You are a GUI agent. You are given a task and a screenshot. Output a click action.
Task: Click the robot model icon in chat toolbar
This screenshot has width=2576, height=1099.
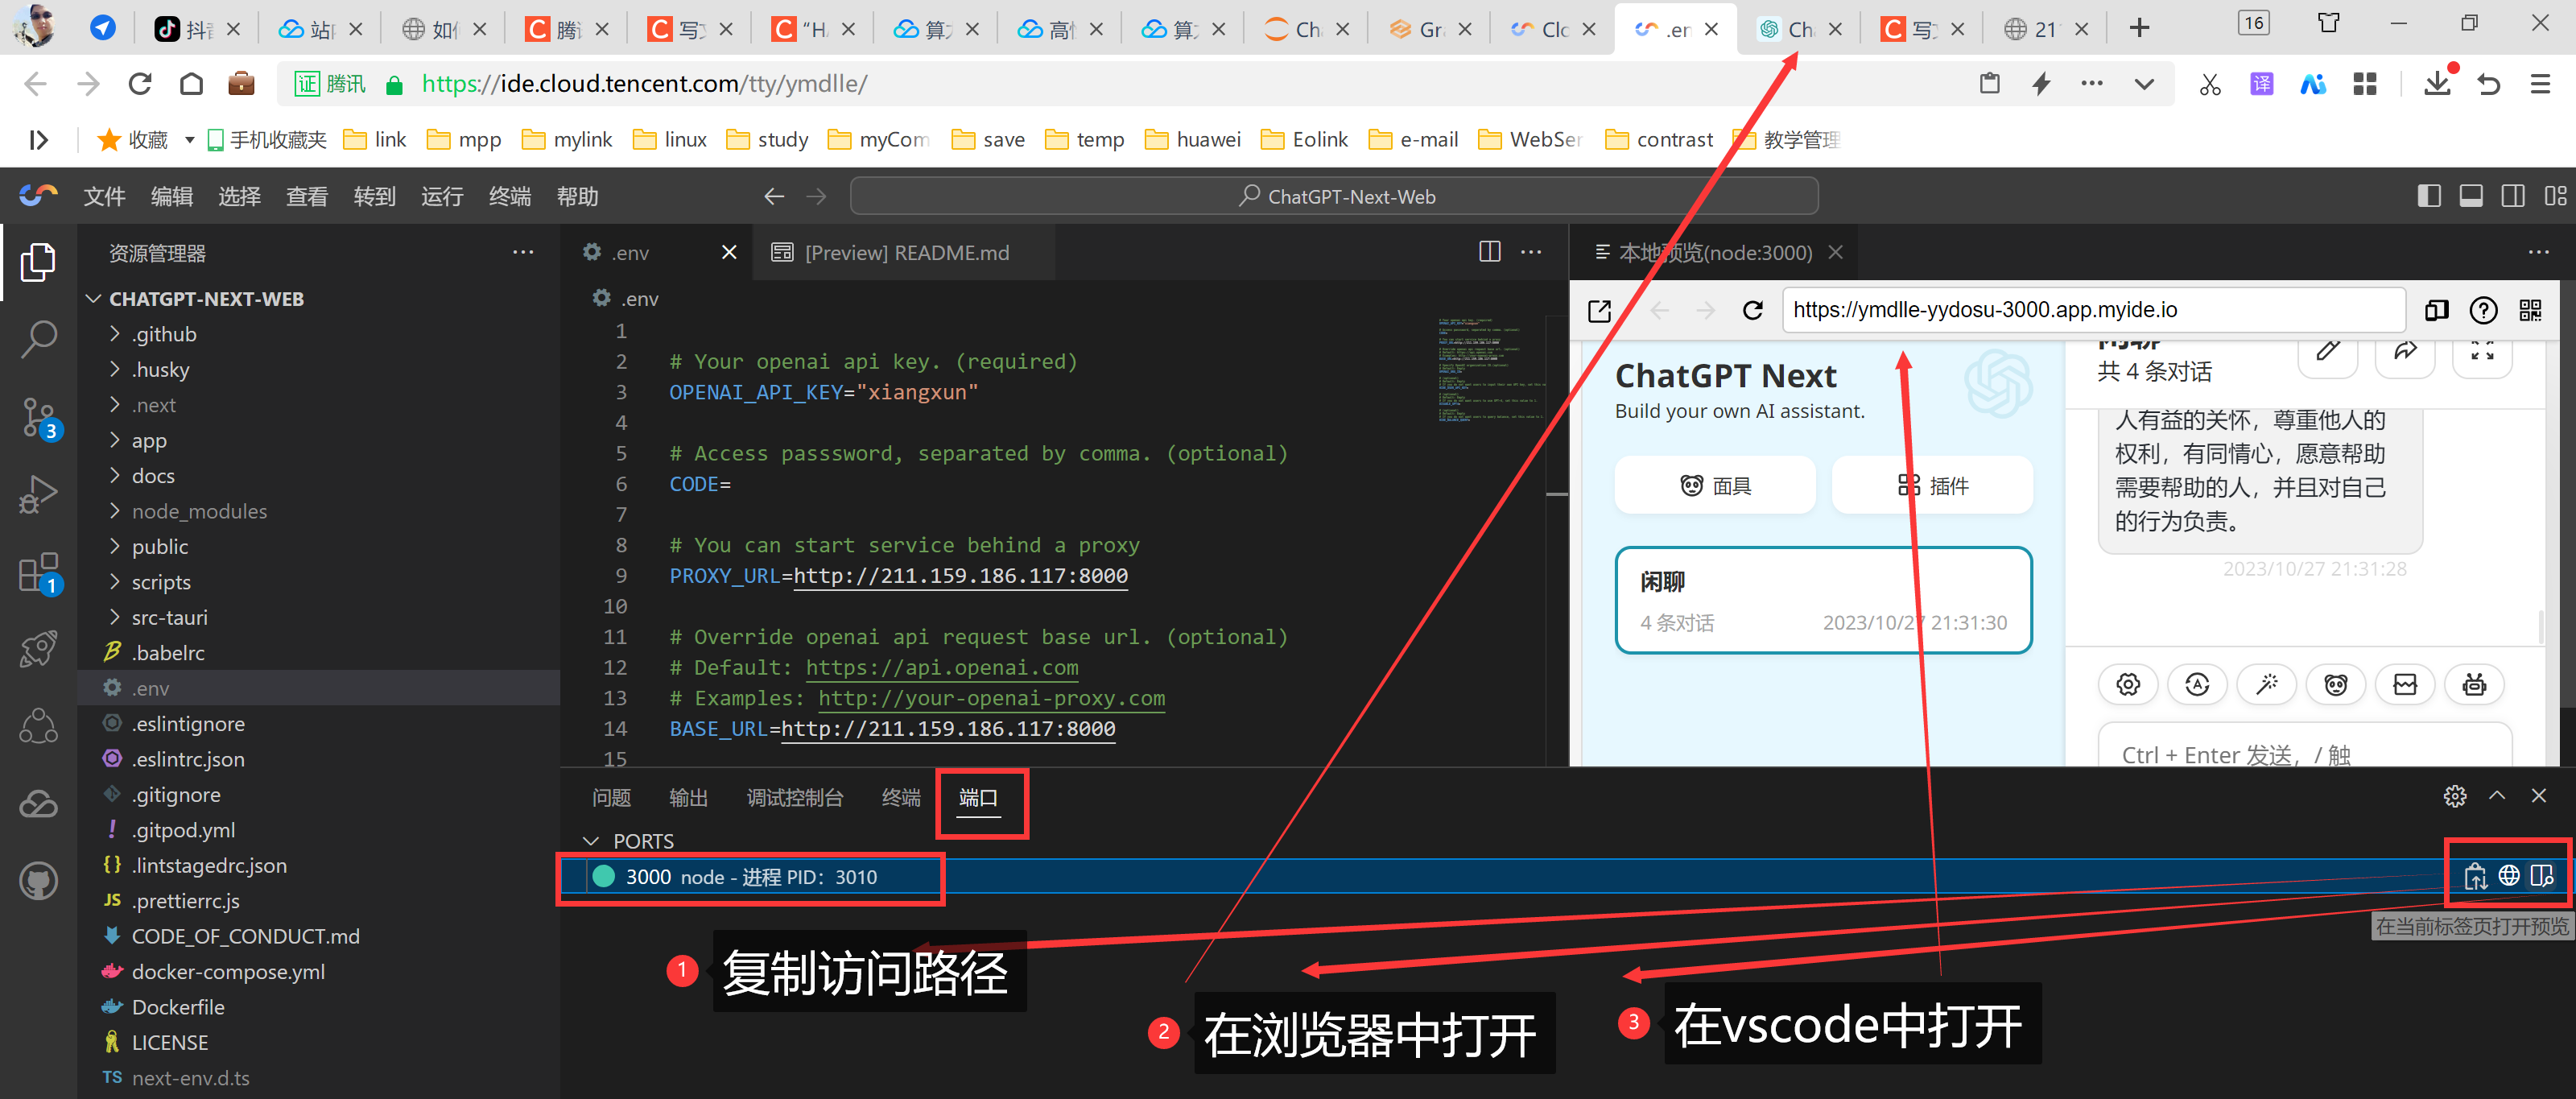2474,684
